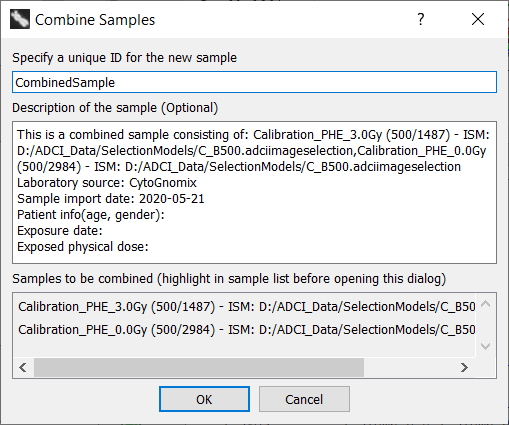Place cursor on the Exposure date line
Viewport: 509px width, 425px height.
point(60,231)
